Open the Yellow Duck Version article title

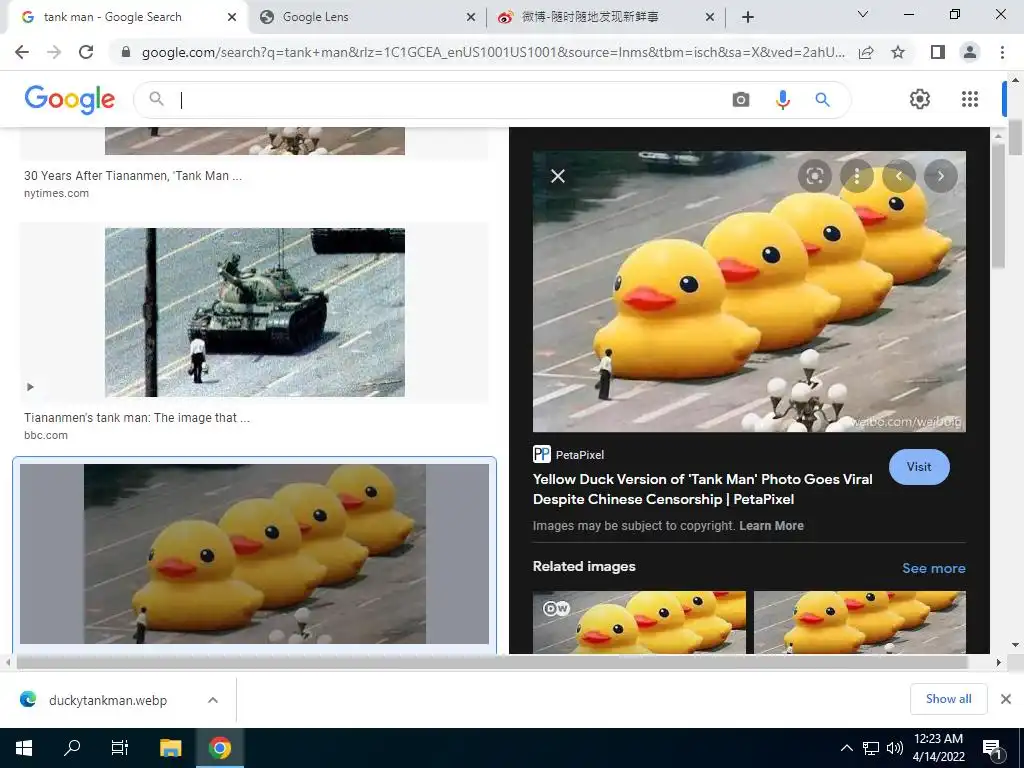tap(703, 489)
